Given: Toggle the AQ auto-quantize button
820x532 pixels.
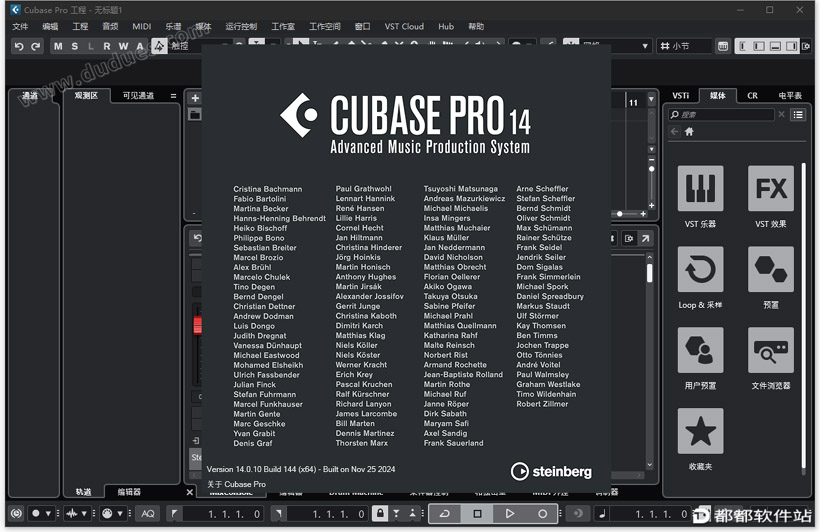Looking at the screenshot, I should (x=148, y=514).
